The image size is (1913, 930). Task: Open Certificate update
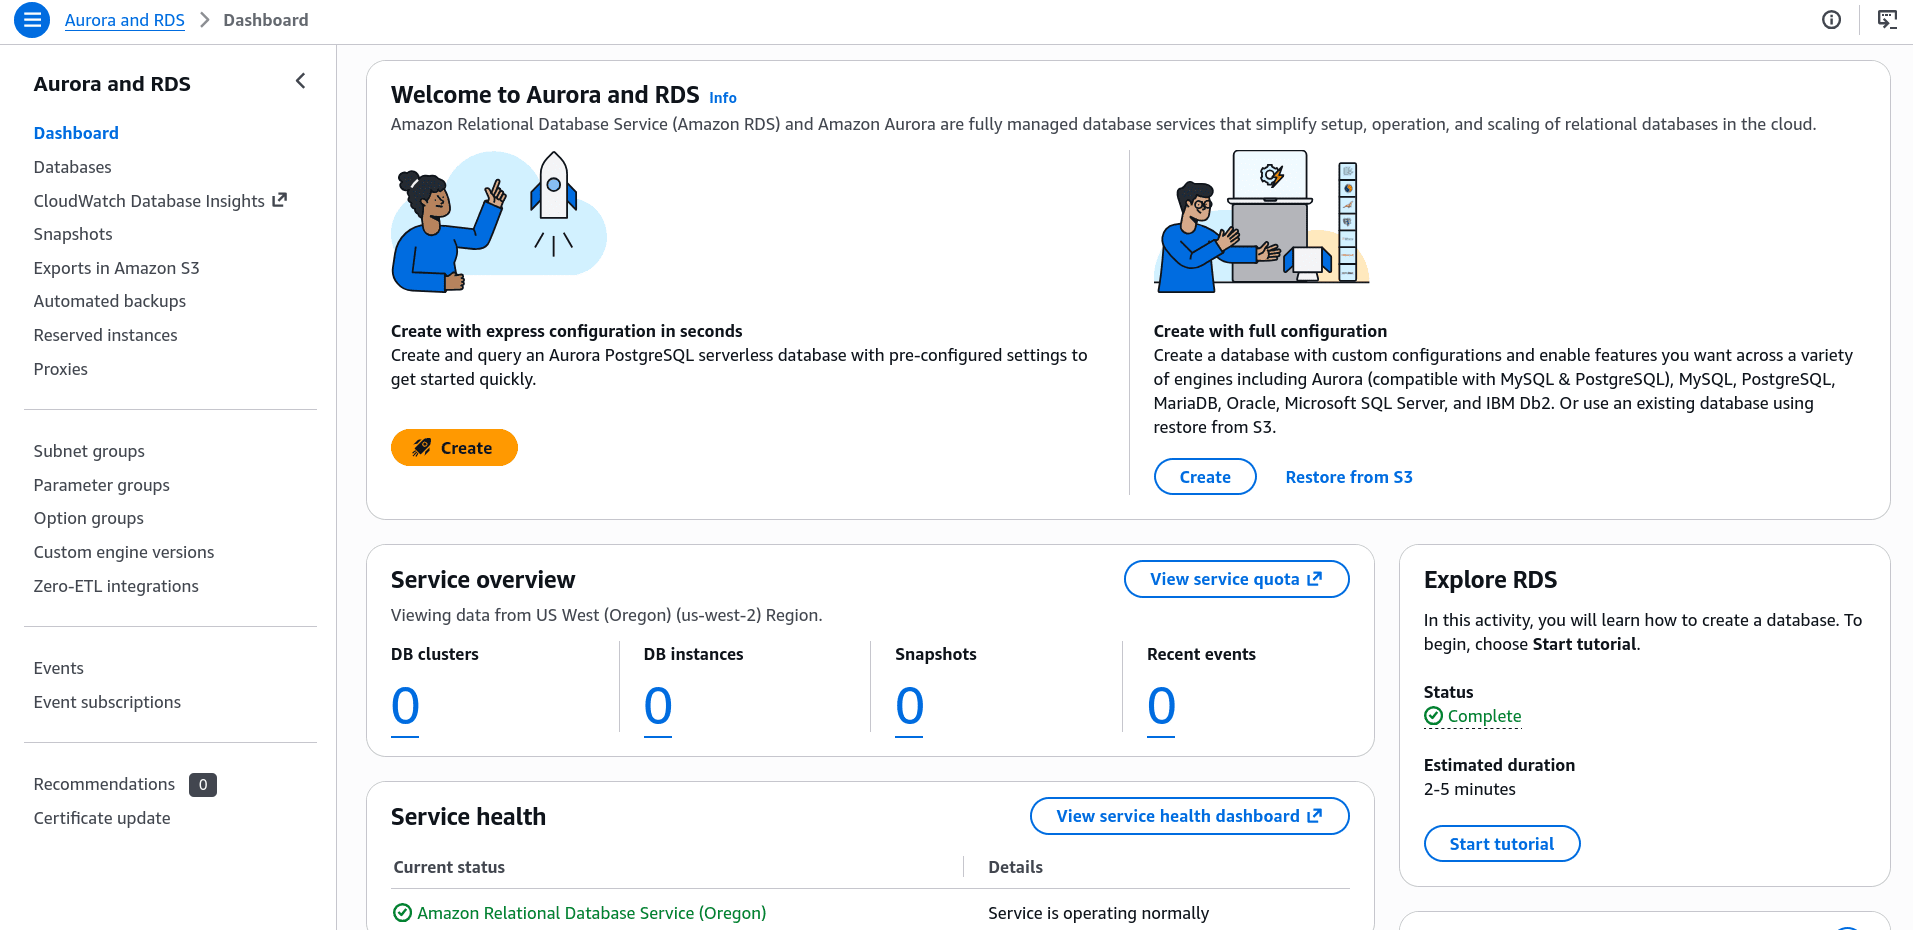(102, 818)
